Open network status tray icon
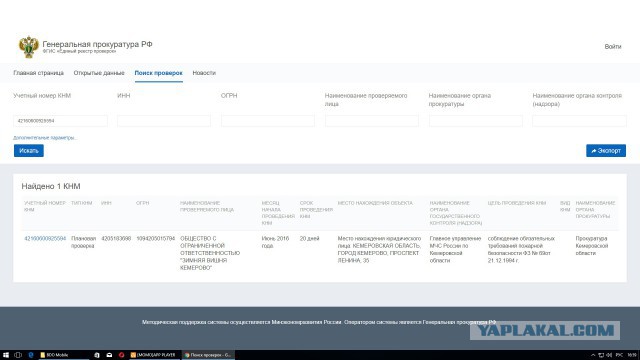Viewport: 640px width, 360px height. [x=601, y=355]
